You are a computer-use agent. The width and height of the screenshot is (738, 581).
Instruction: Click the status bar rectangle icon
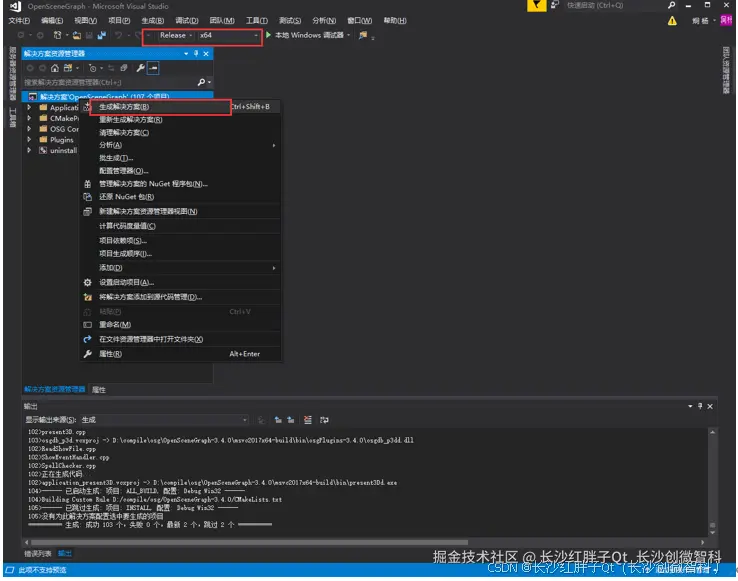click(9, 570)
